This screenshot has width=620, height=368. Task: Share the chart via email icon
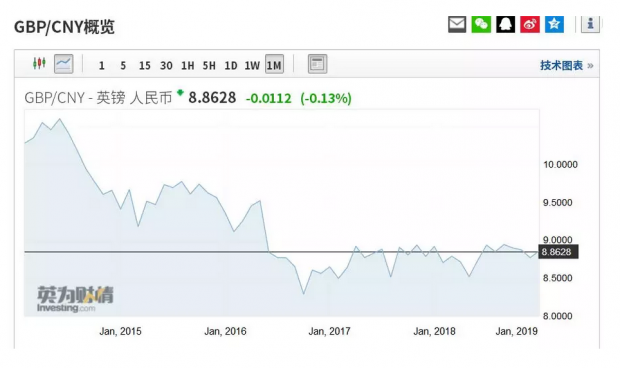pyautogui.click(x=457, y=25)
